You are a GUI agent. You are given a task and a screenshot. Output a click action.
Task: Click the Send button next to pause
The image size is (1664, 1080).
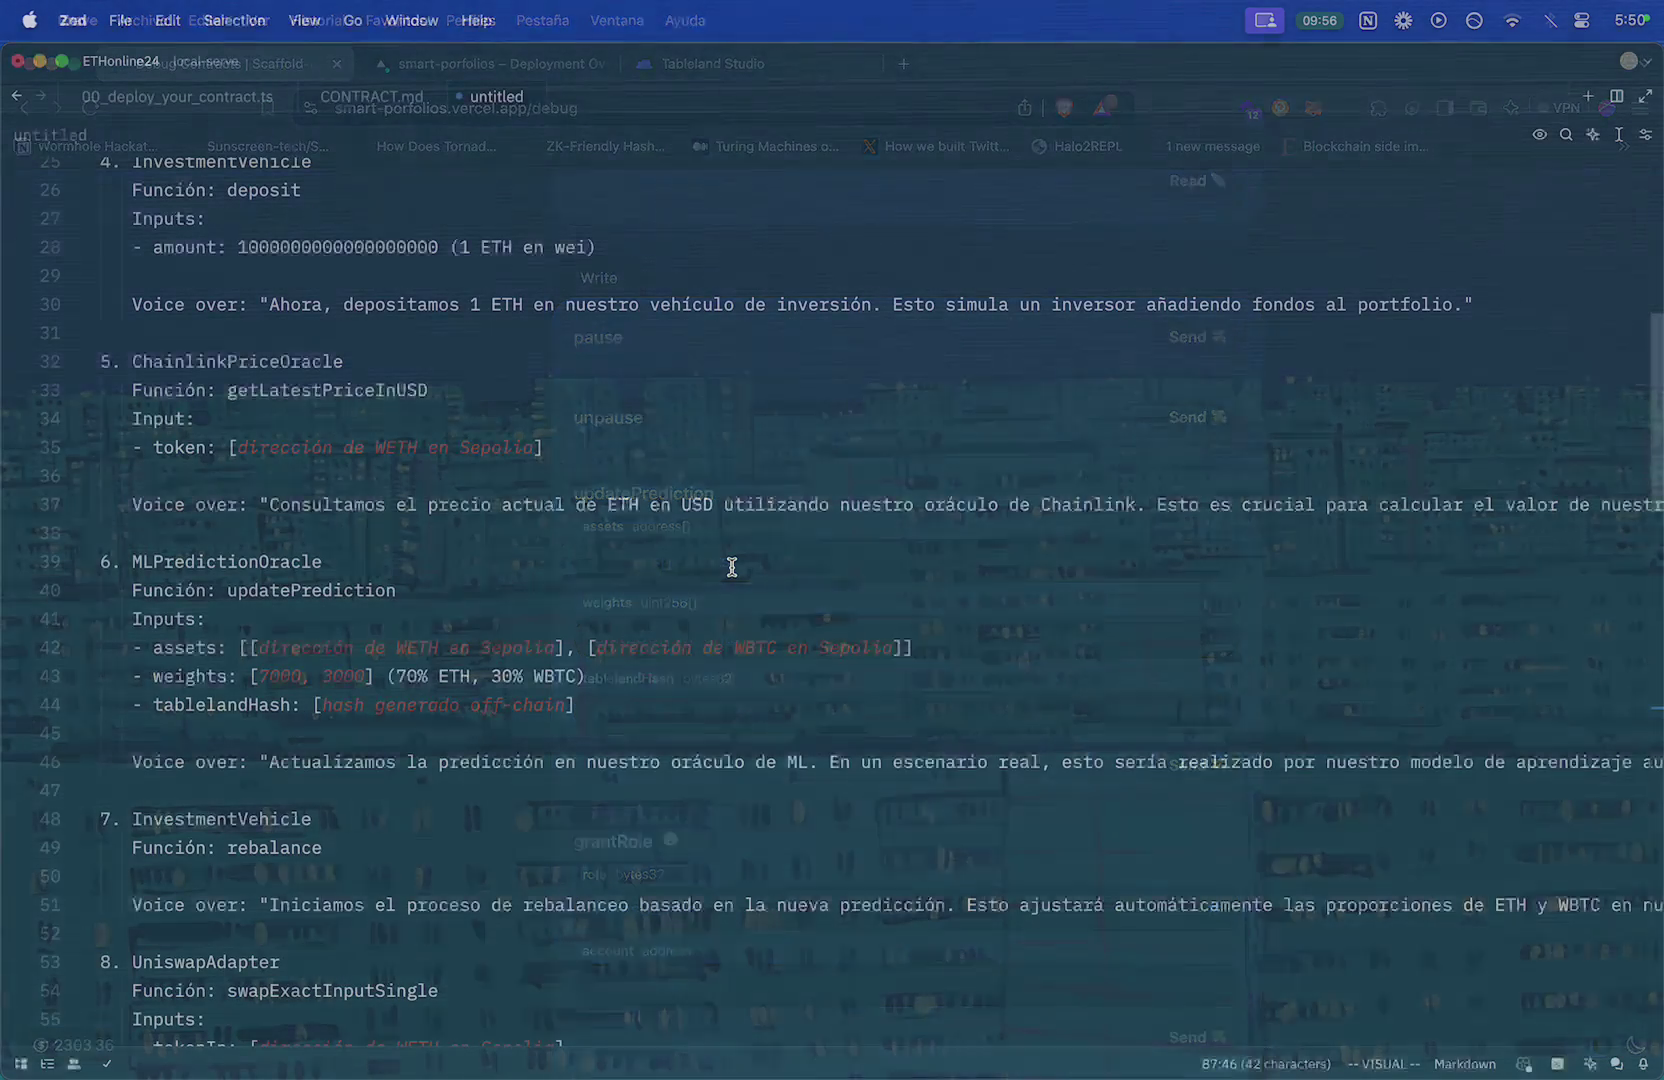[1197, 337]
